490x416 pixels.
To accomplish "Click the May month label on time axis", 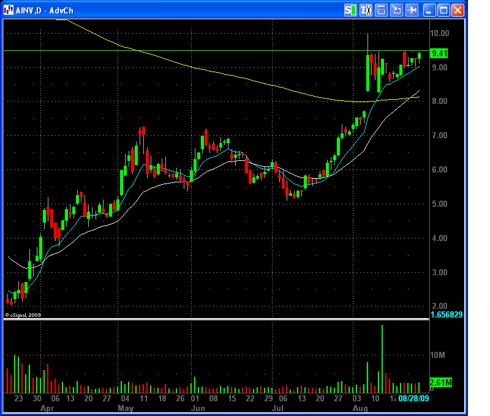I will click(125, 408).
